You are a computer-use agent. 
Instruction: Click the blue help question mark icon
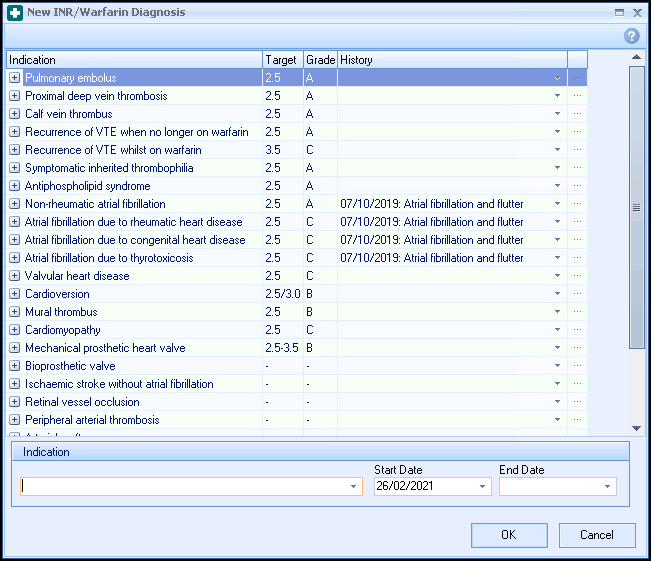pos(631,35)
